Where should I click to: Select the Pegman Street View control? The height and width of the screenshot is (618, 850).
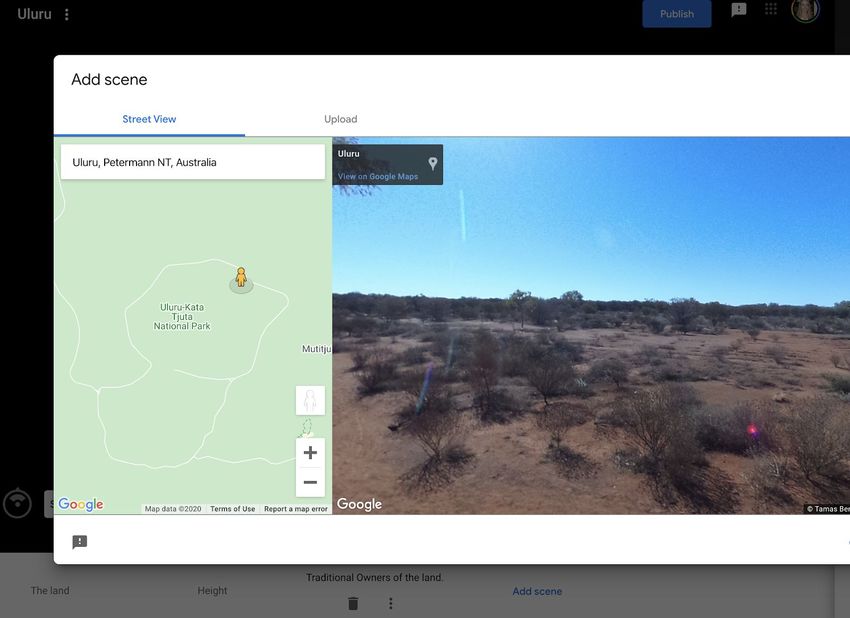coord(310,401)
